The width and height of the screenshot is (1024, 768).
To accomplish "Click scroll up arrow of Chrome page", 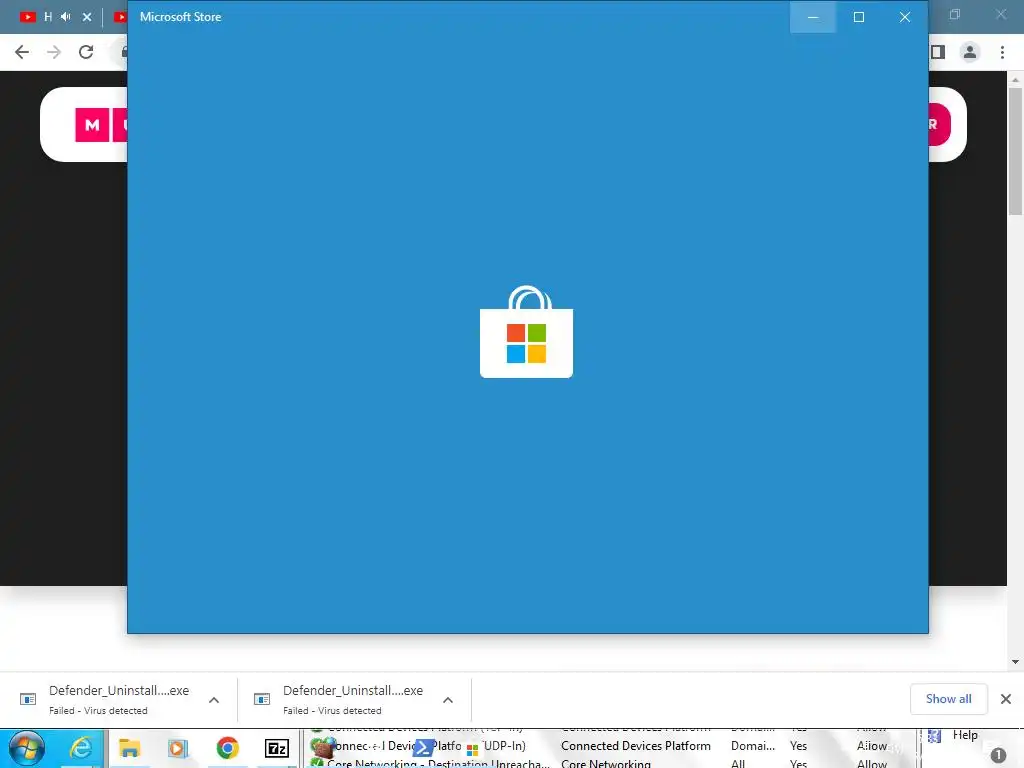I will point(1015,80).
